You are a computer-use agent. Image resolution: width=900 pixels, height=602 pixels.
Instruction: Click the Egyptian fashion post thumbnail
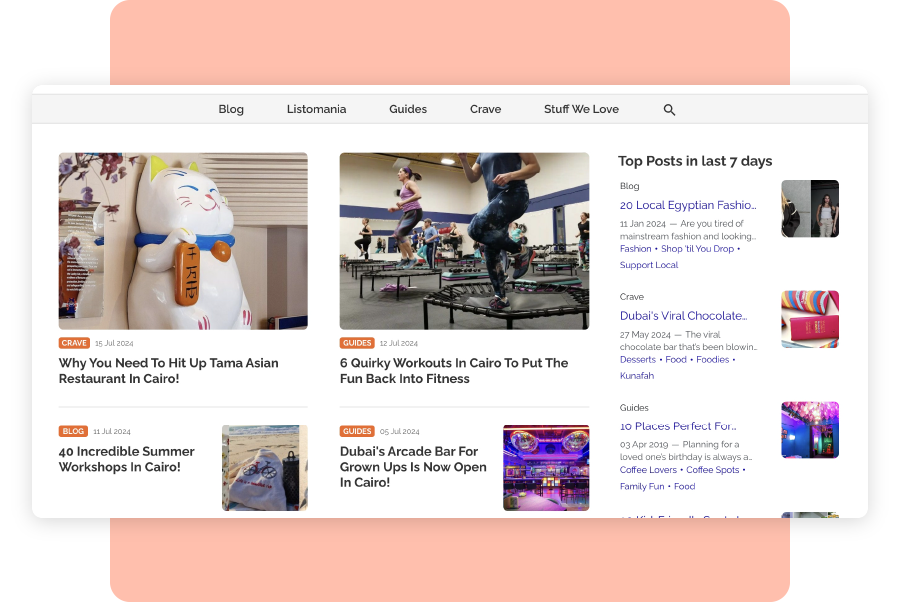tap(810, 208)
